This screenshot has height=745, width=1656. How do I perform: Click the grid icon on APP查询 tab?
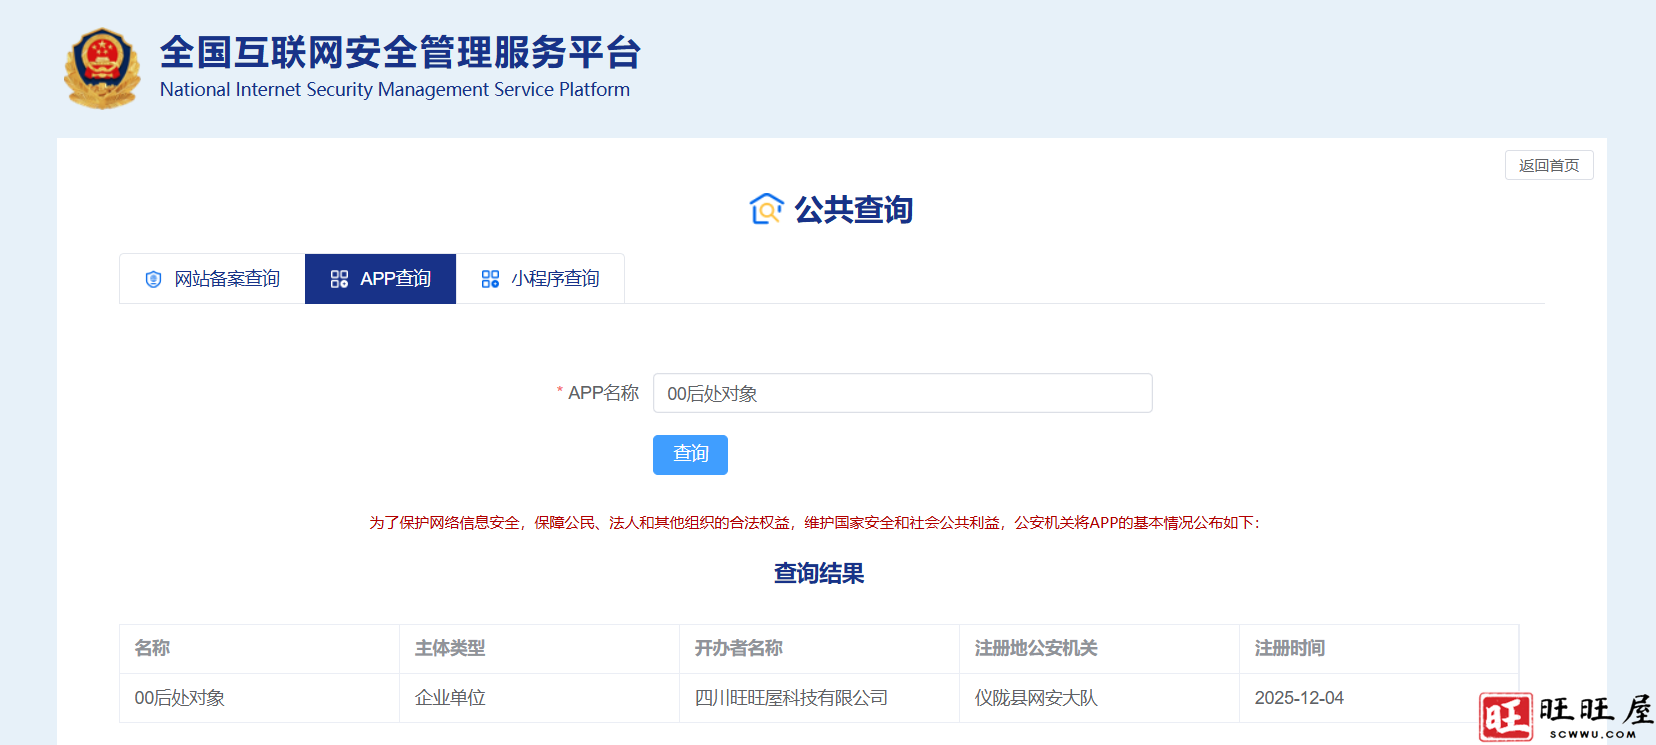click(339, 279)
